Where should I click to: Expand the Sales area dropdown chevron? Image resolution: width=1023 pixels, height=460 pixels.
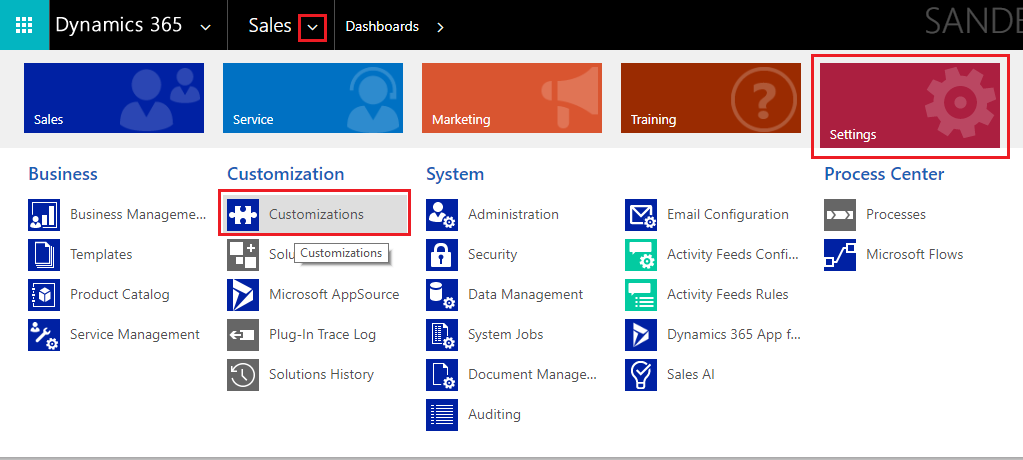pyautogui.click(x=313, y=27)
